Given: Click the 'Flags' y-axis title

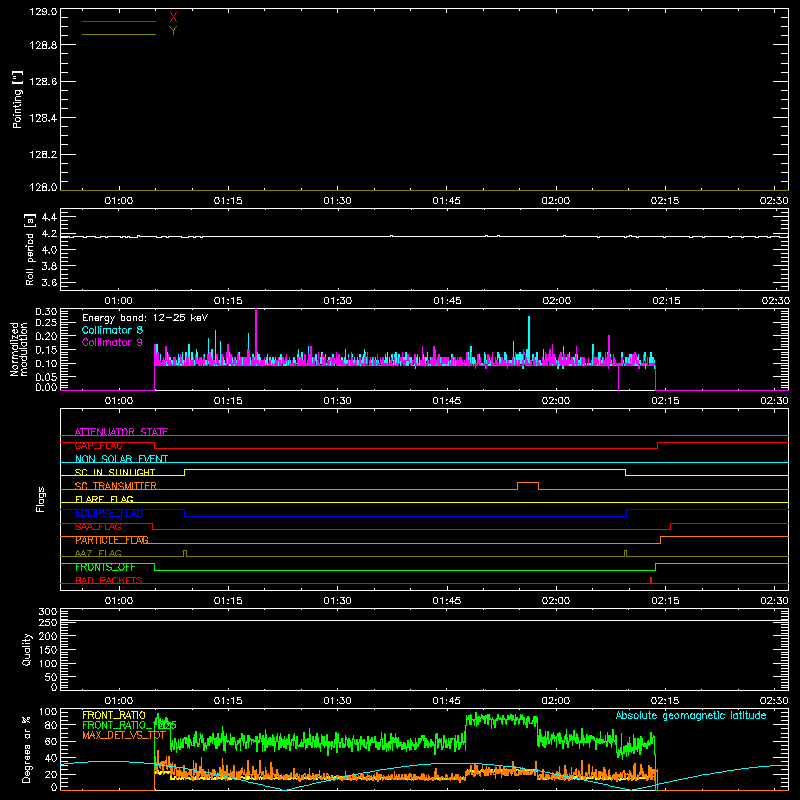Looking at the screenshot, I should [40, 499].
